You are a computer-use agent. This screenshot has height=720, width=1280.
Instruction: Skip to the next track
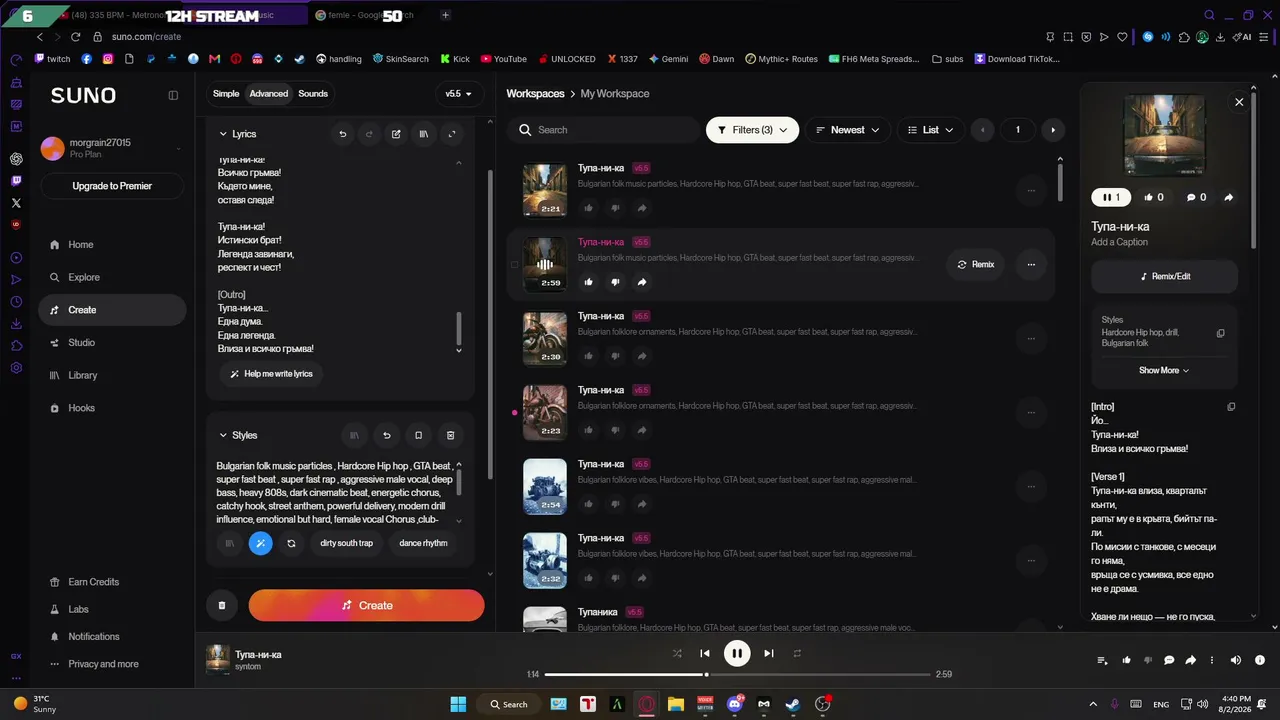[769, 653]
